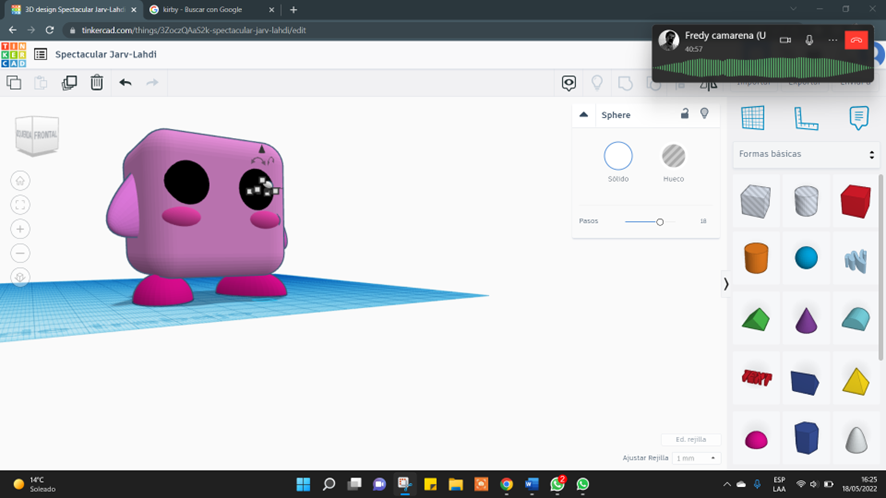Undo last action arrow

point(125,83)
